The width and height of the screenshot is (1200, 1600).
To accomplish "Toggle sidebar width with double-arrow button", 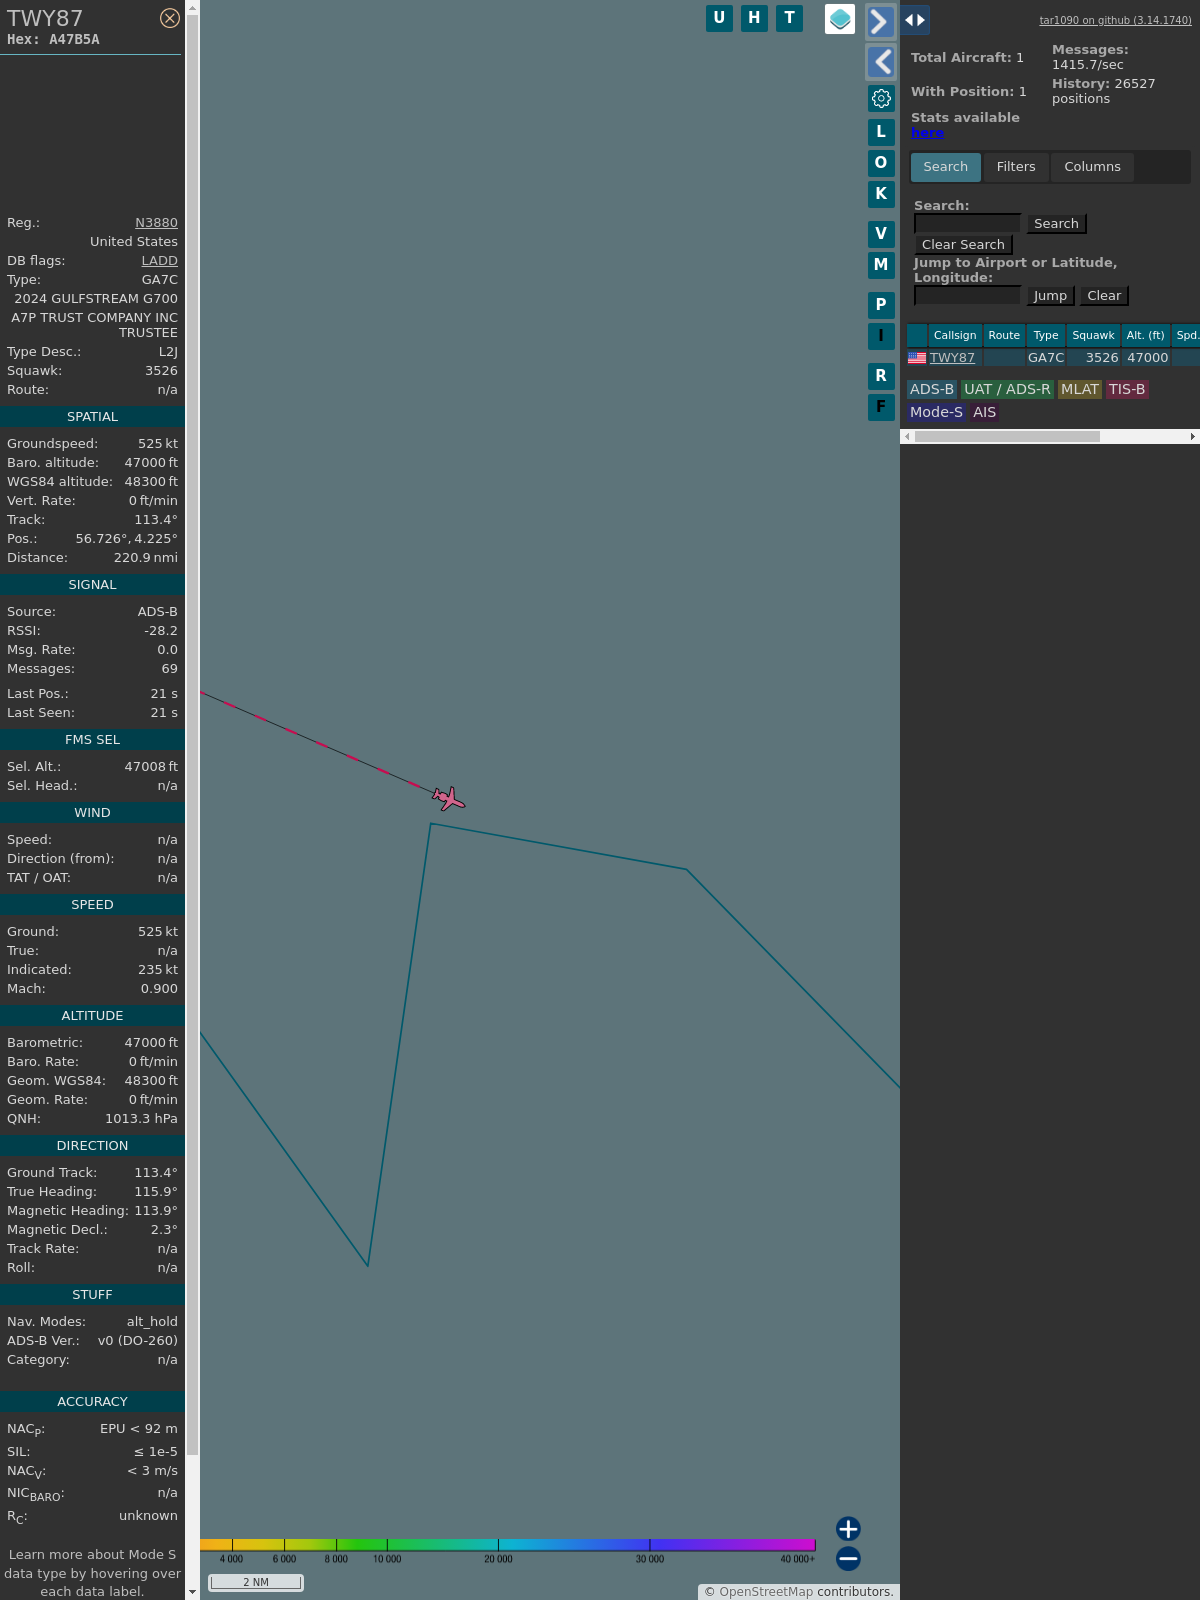I will tap(915, 20).
